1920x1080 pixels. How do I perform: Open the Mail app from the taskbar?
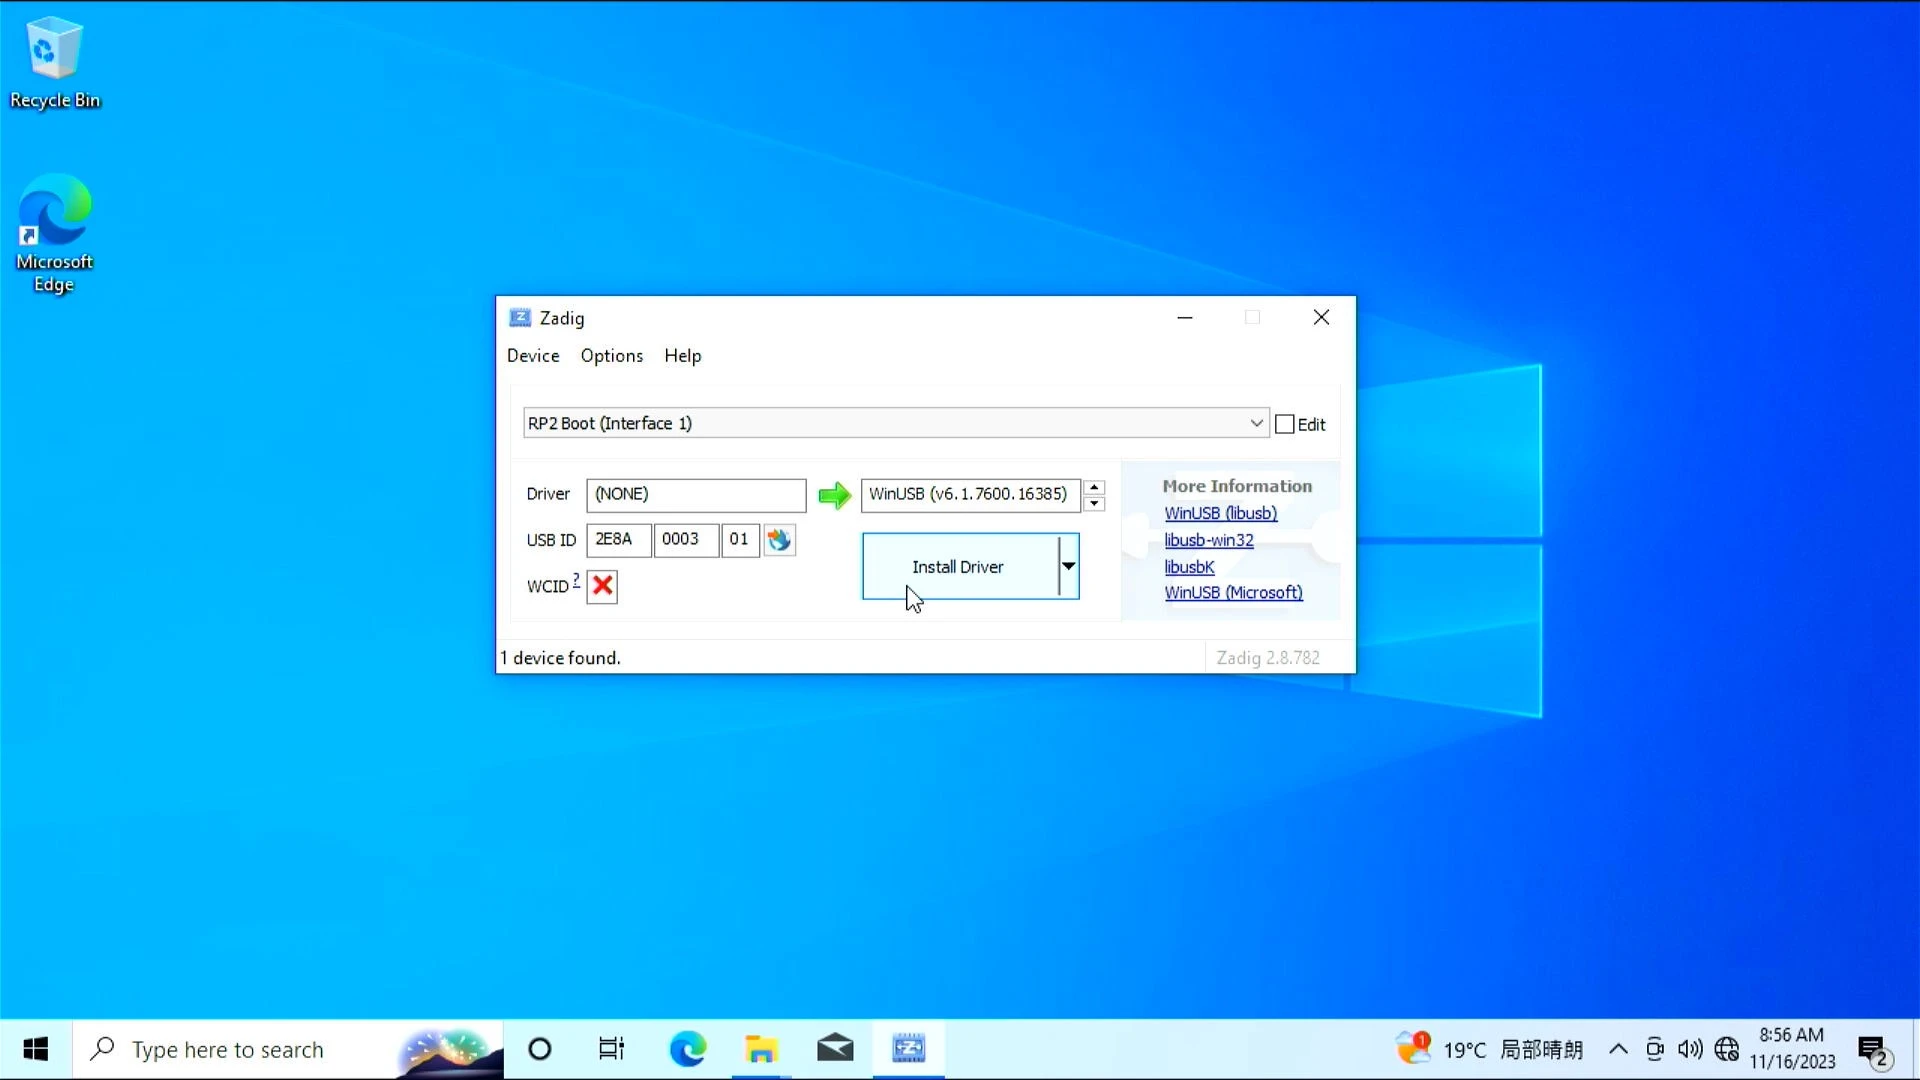[x=835, y=1049]
